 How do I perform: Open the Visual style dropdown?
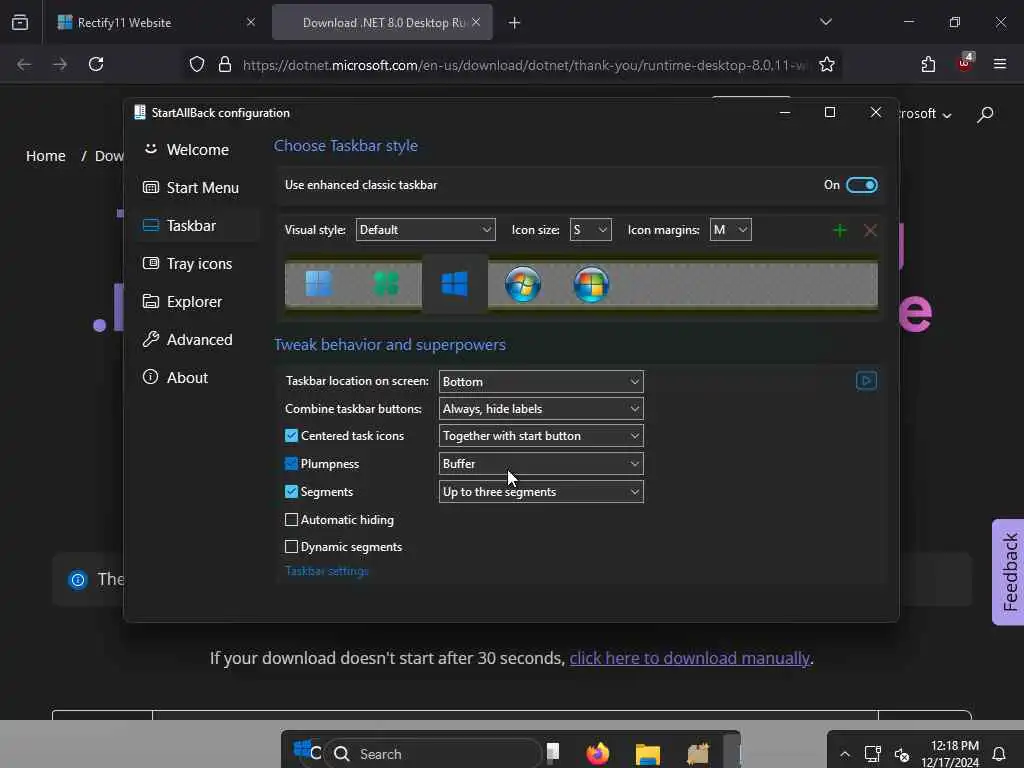pos(425,230)
